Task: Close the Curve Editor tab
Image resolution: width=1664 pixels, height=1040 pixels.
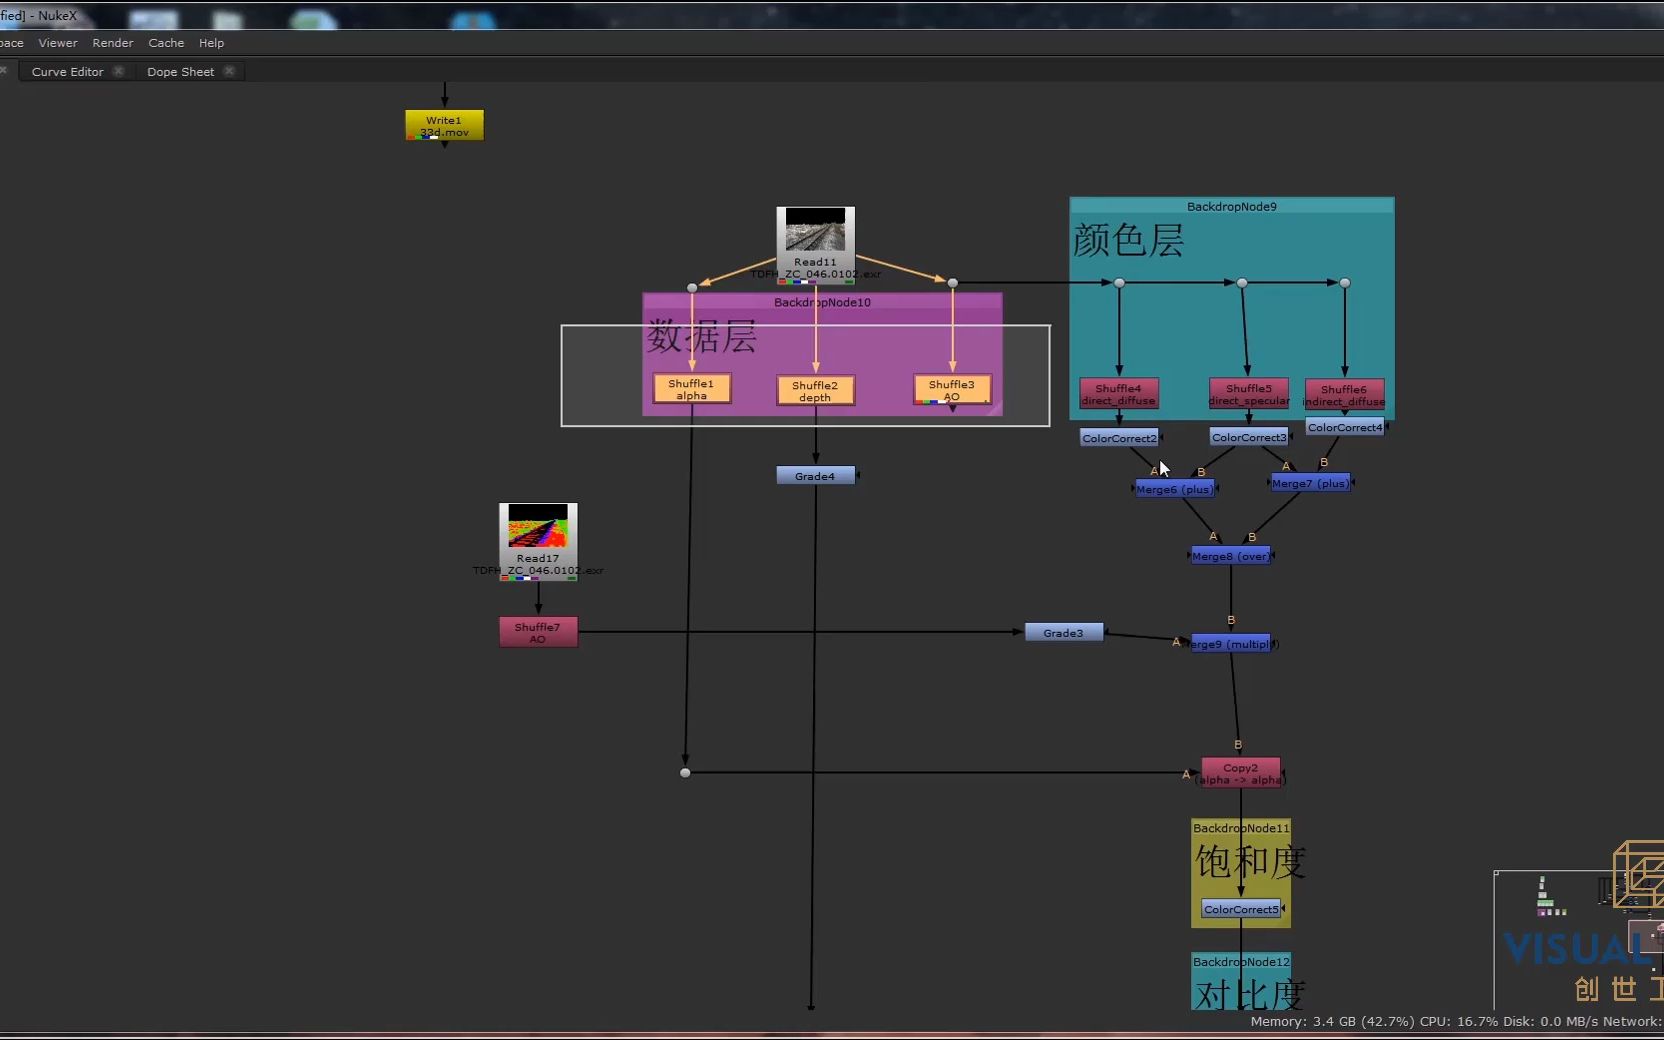Action: pyautogui.click(x=119, y=71)
